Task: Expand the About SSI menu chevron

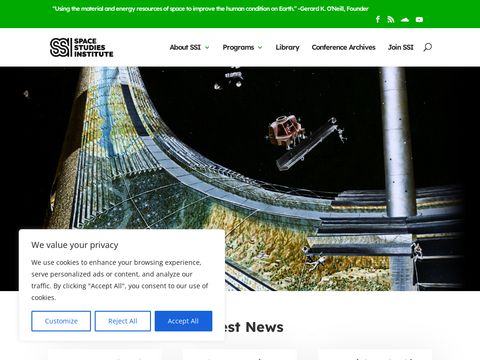Action: coord(207,48)
